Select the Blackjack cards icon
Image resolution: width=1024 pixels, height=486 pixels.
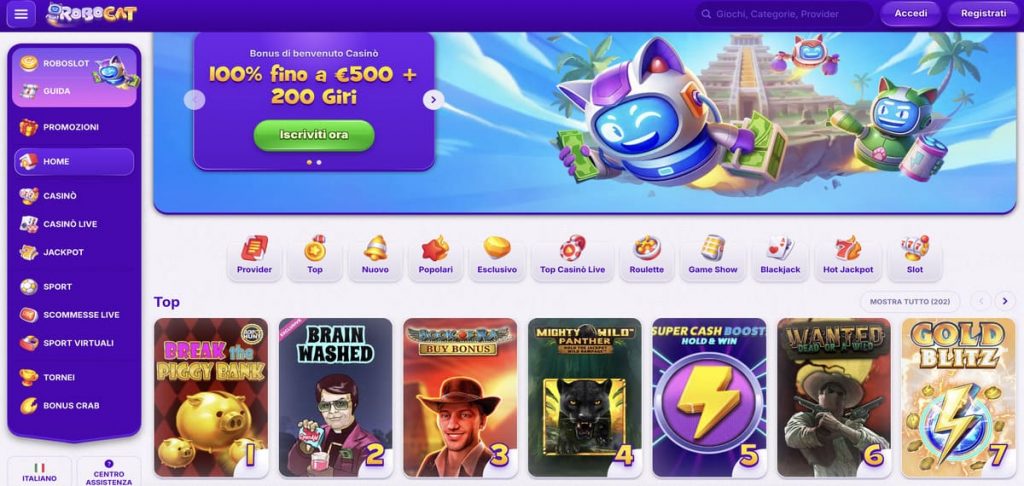click(780, 248)
